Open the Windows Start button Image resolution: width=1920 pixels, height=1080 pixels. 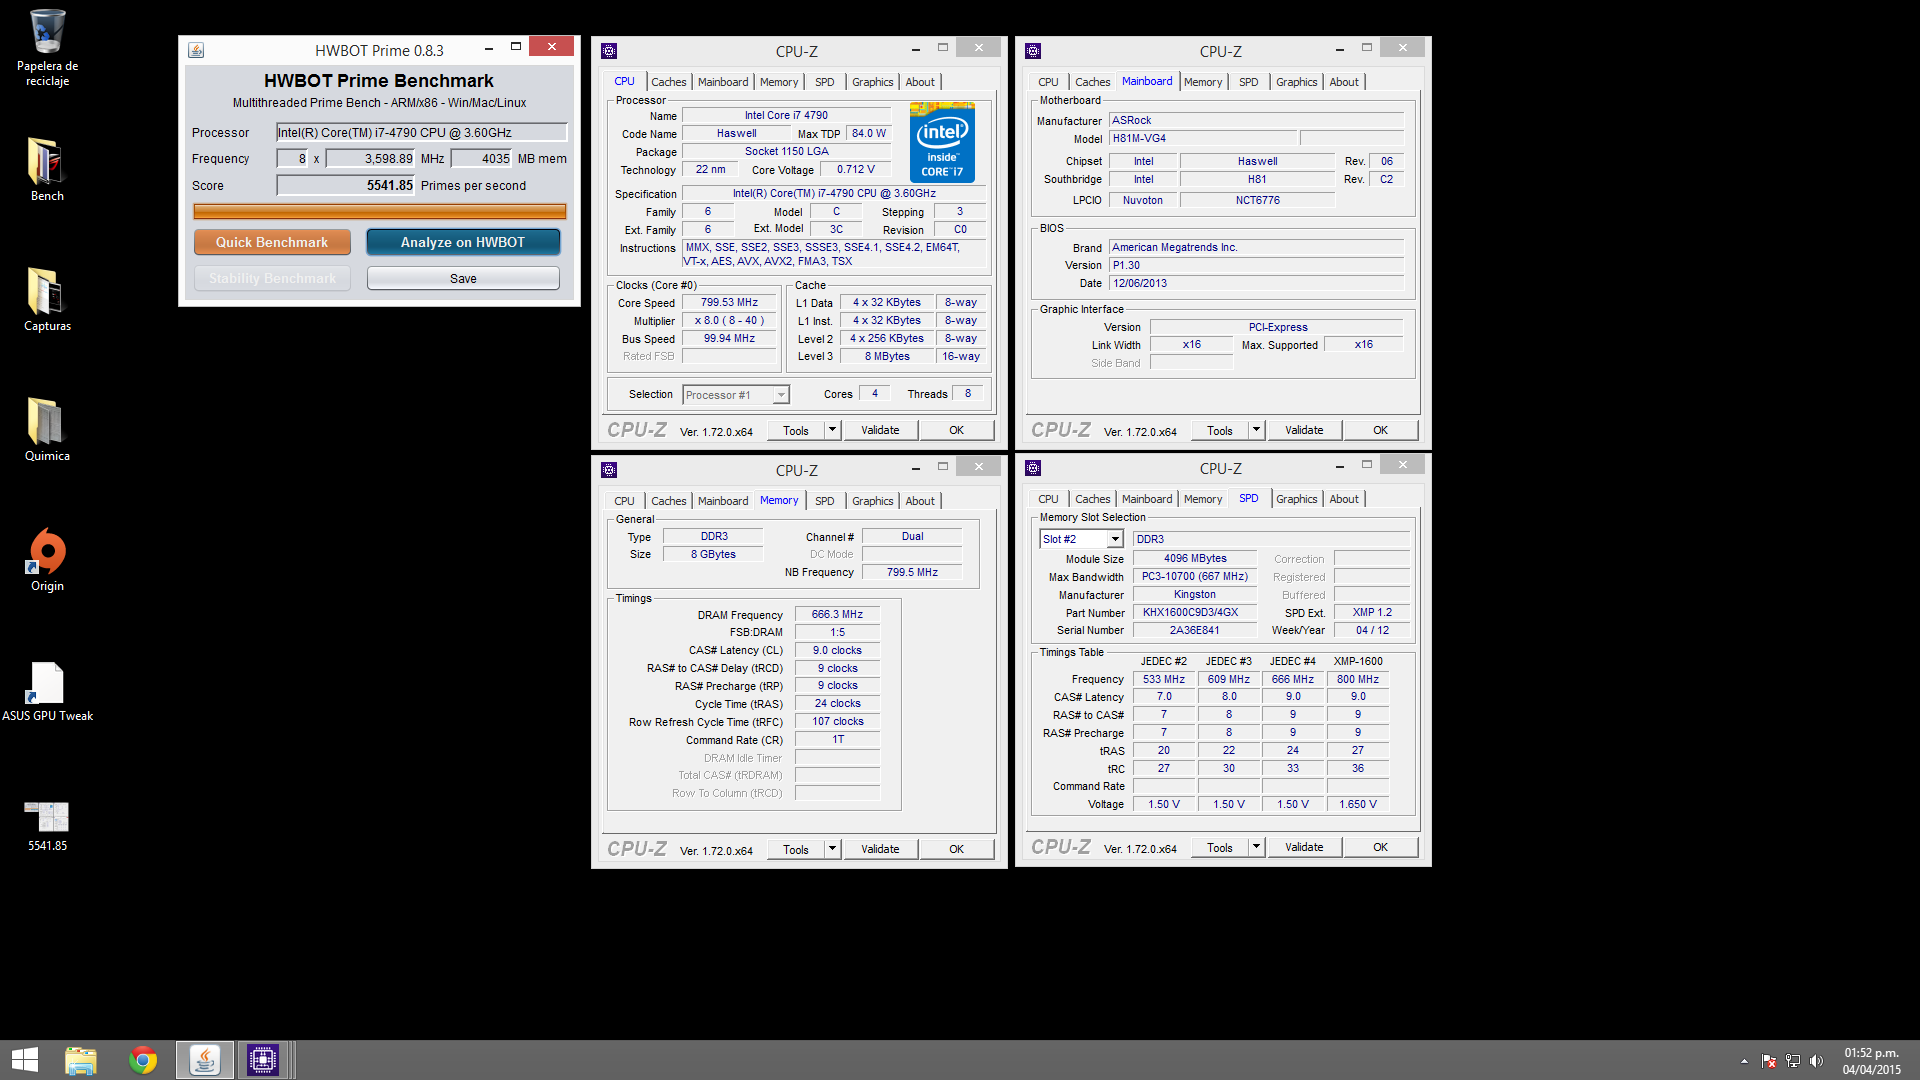(x=24, y=1060)
